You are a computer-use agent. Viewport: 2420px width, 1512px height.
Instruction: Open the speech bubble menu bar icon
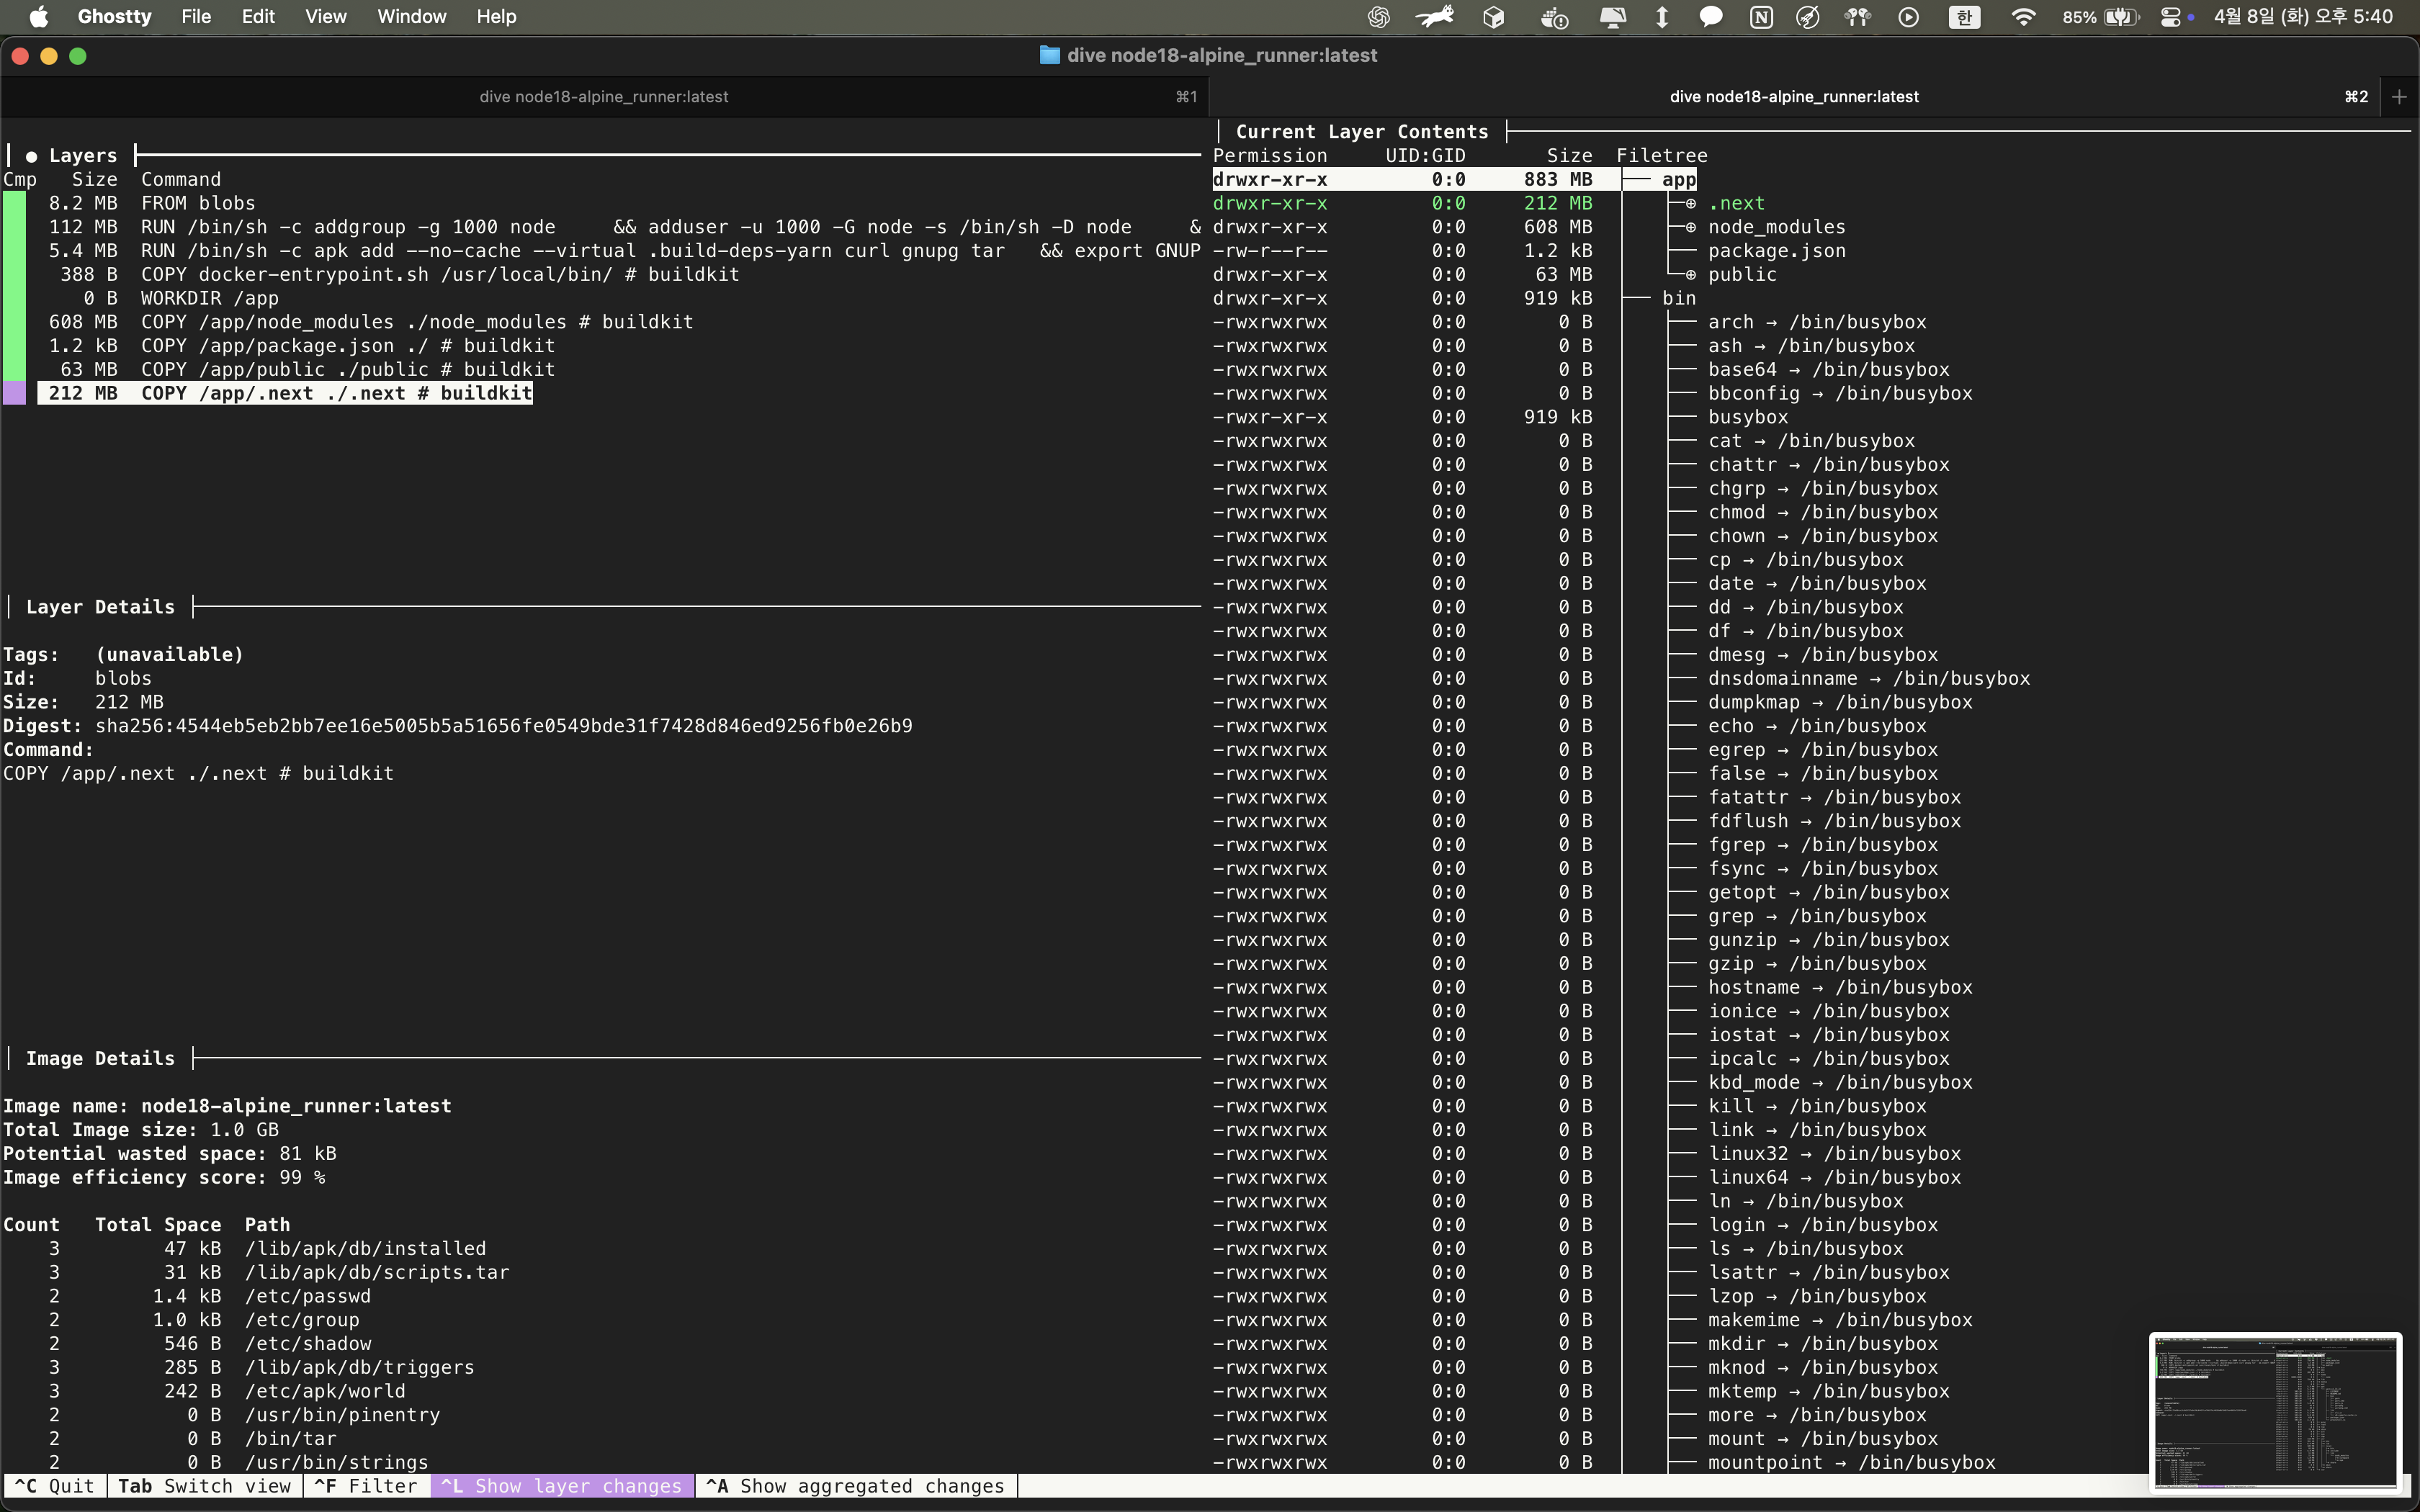click(x=1711, y=17)
